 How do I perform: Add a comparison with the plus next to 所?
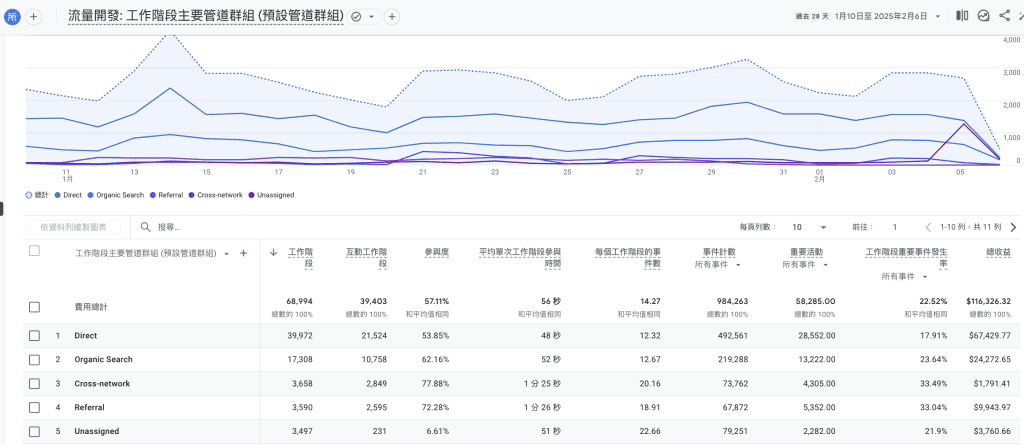point(33,17)
